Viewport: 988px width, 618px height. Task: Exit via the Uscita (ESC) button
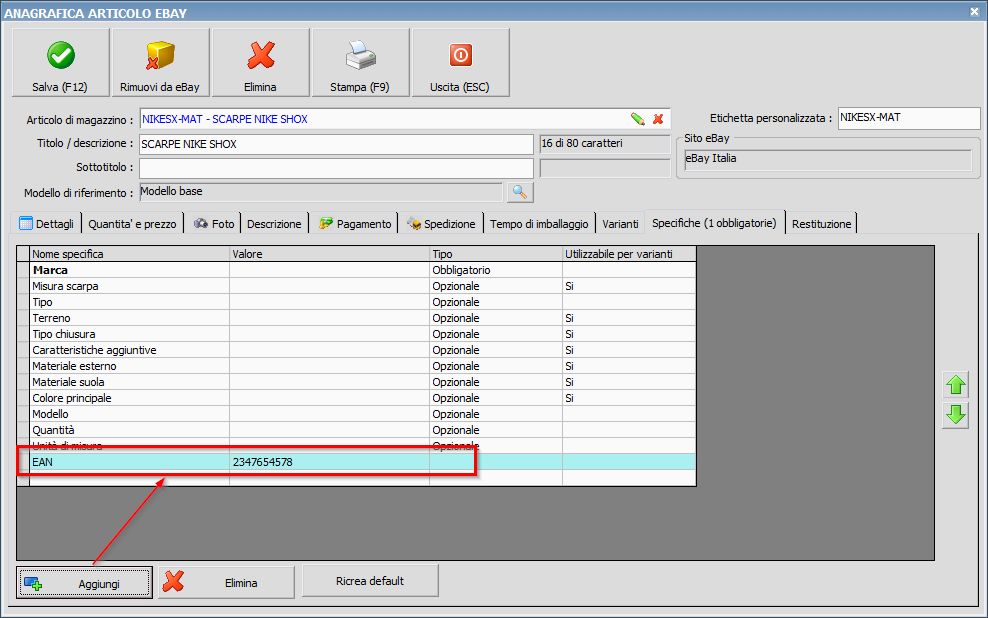tap(460, 62)
